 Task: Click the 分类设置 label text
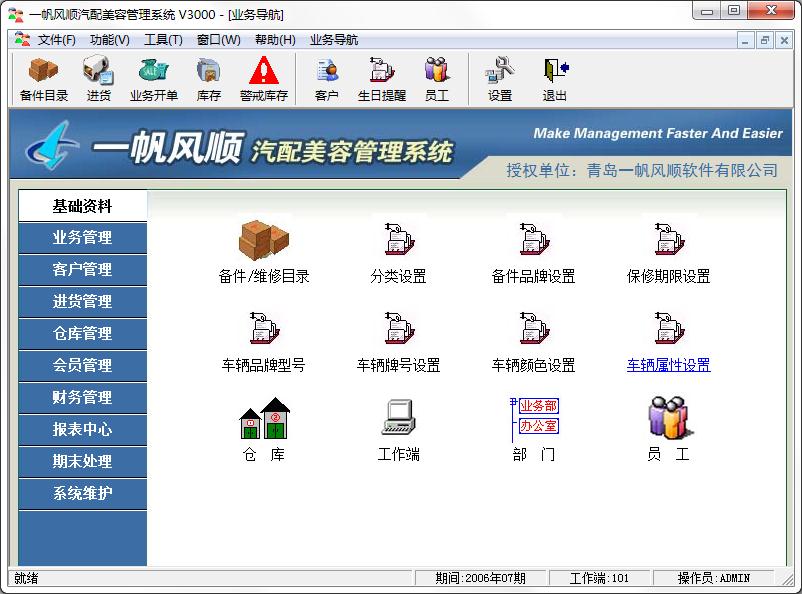pos(398,276)
